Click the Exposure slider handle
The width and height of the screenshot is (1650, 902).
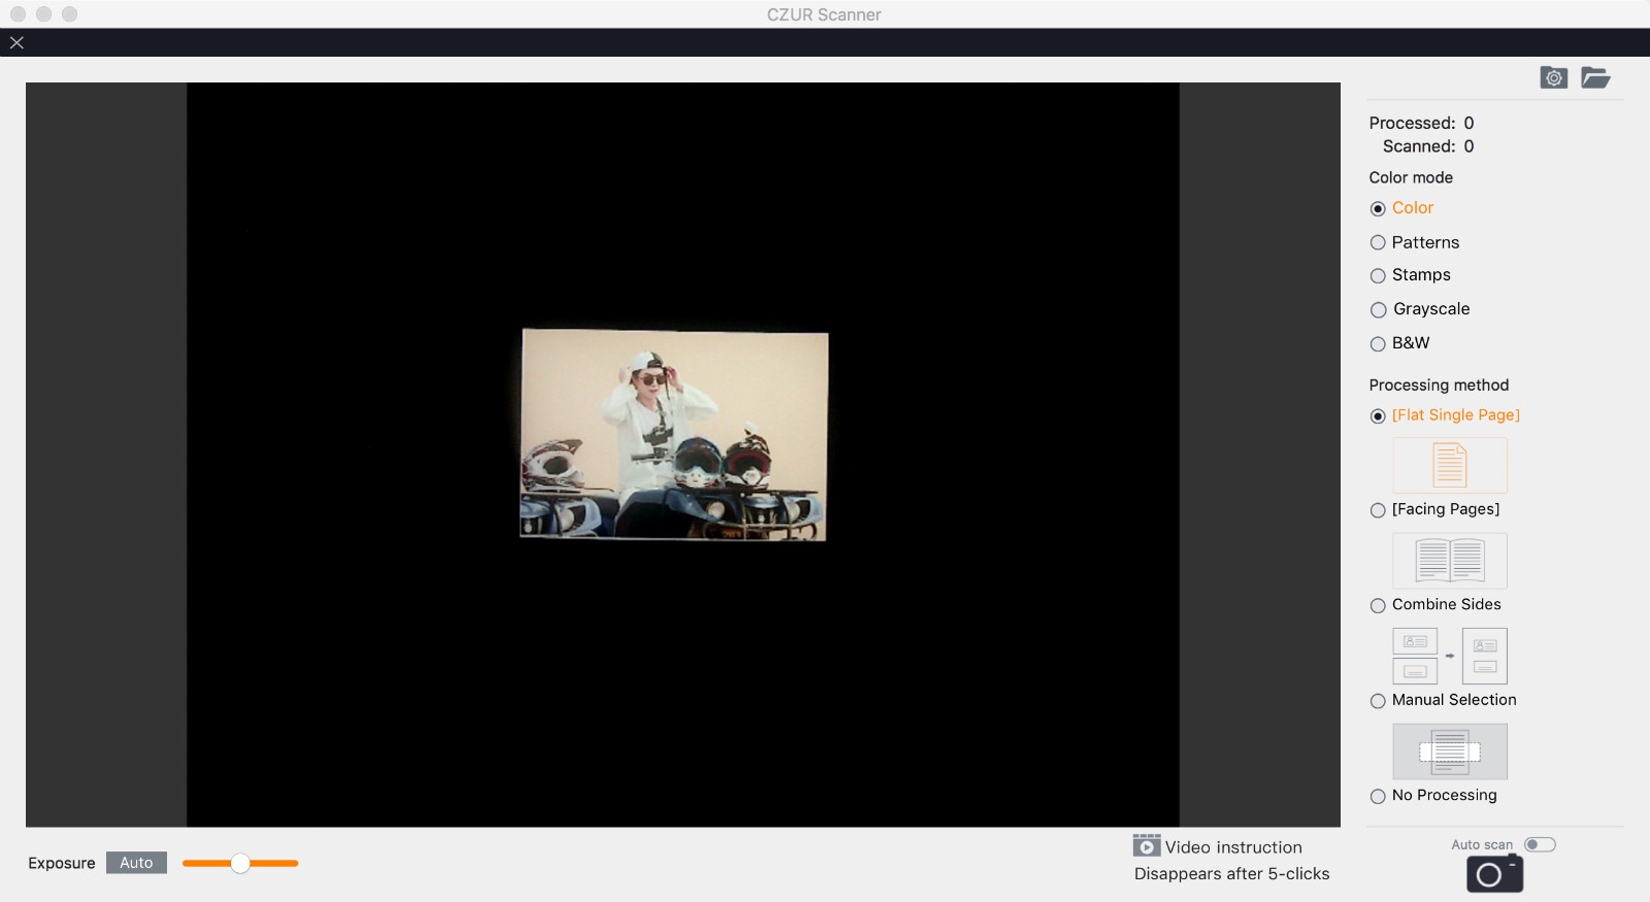[x=240, y=863]
